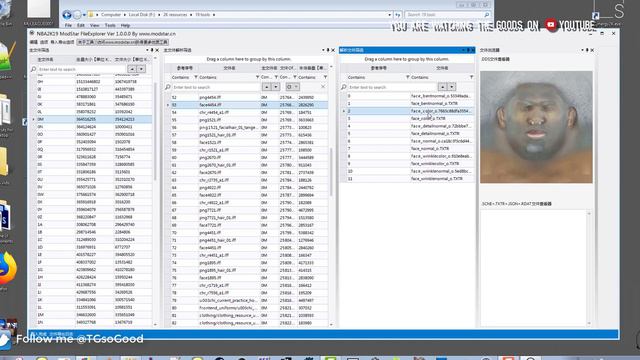
Task: Select row face4454.iff
Action: (x=249, y=105)
